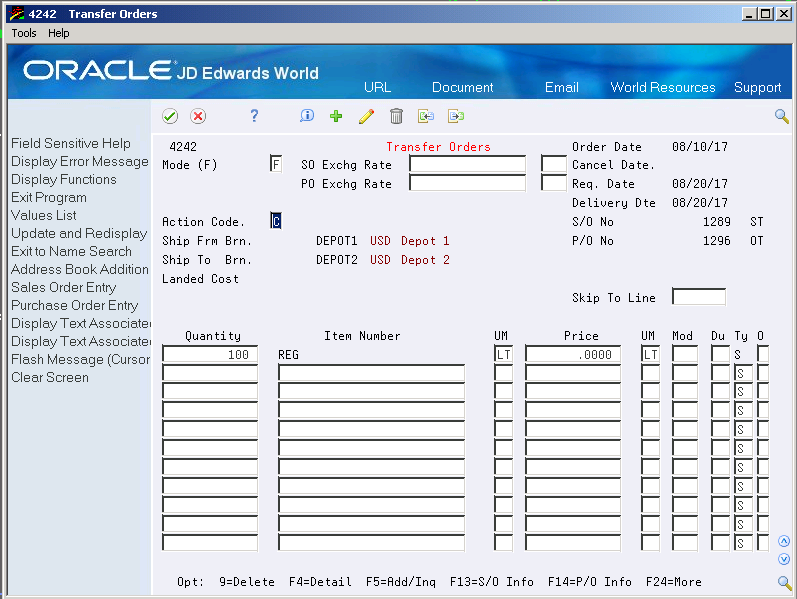Viewport: 797px width, 599px height.
Task: Click F5=Add/Inq function text
Action: (401, 582)
